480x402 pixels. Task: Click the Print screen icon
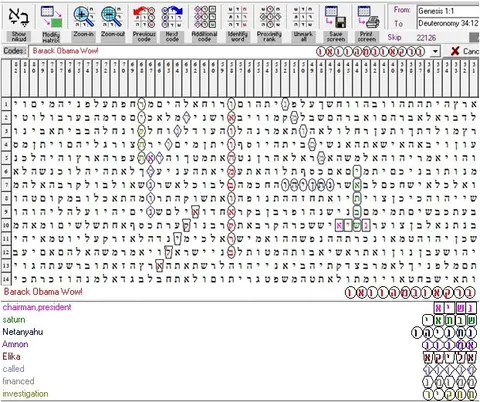pos(368,17)
